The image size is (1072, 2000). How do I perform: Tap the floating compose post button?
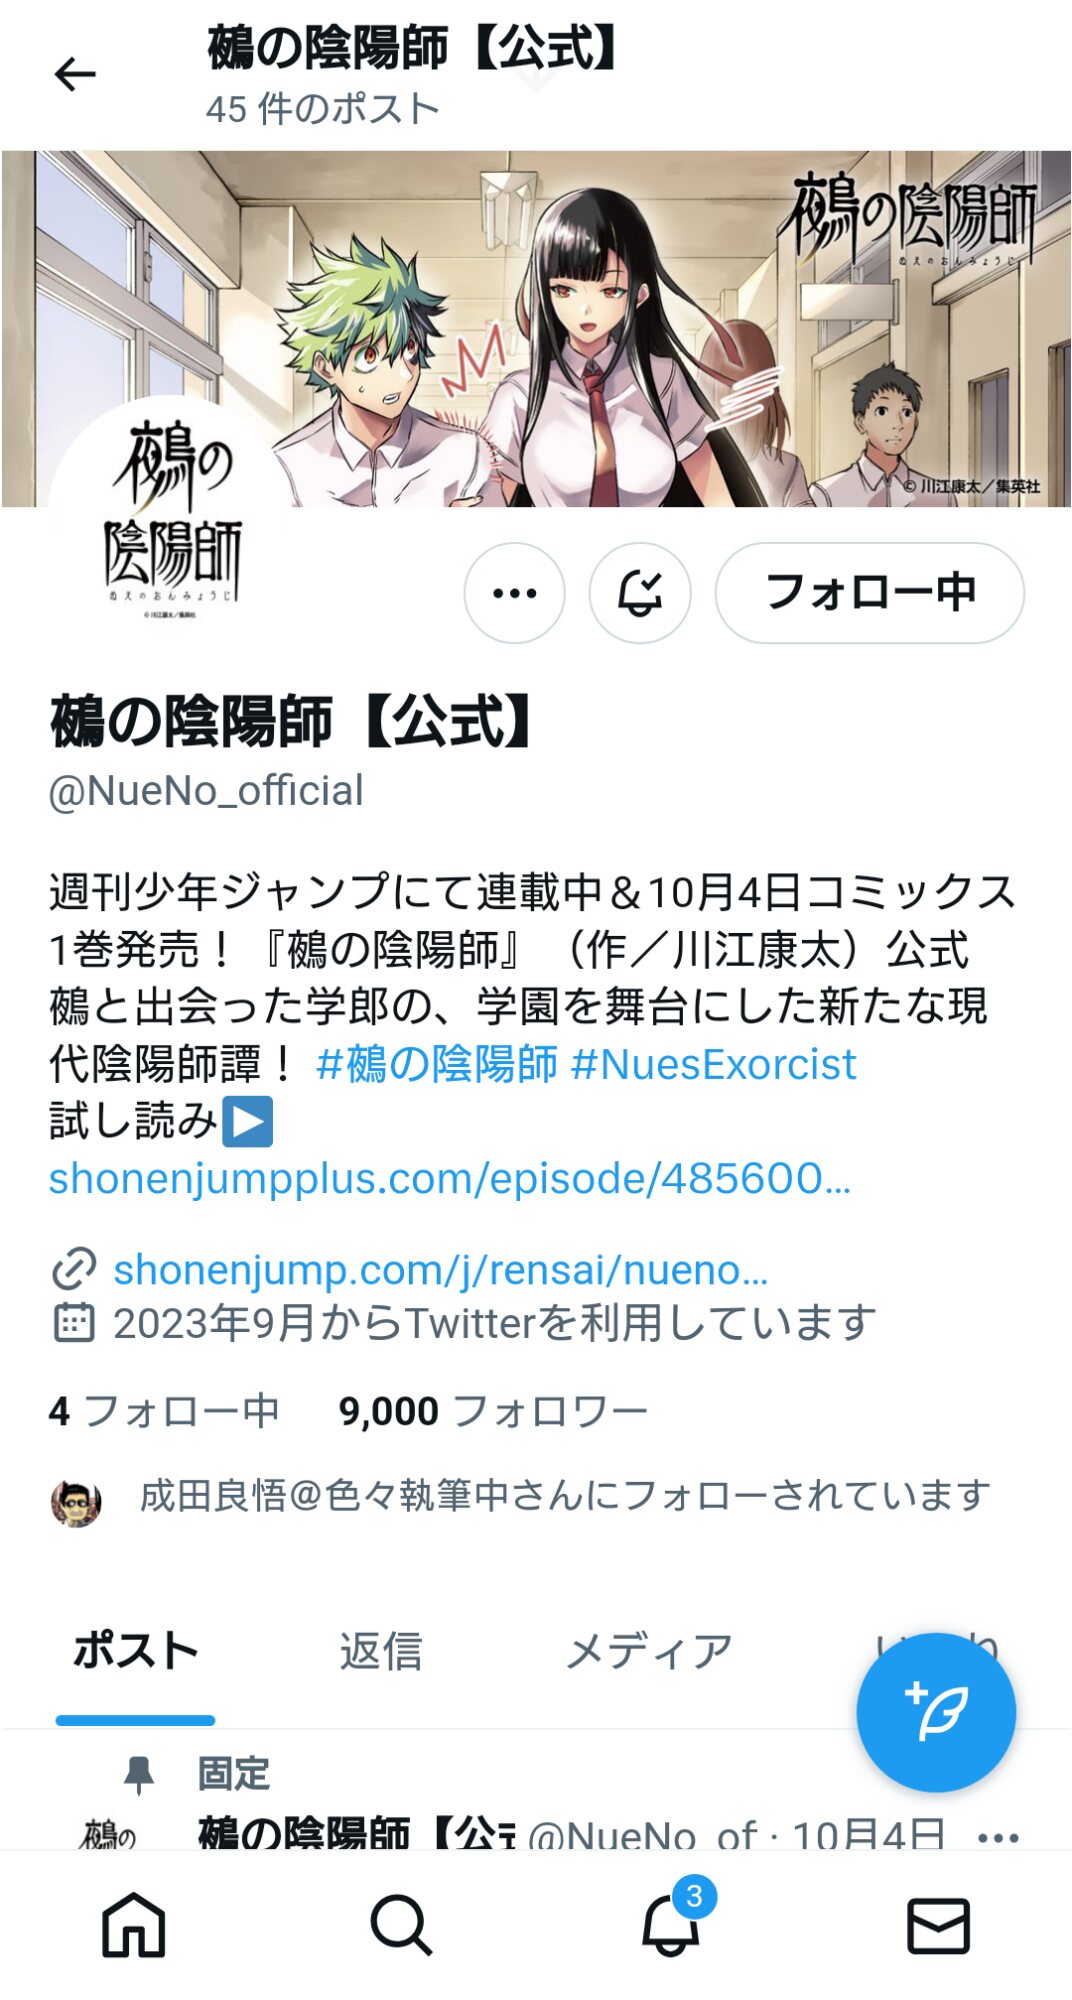(x=936, y=1712)
